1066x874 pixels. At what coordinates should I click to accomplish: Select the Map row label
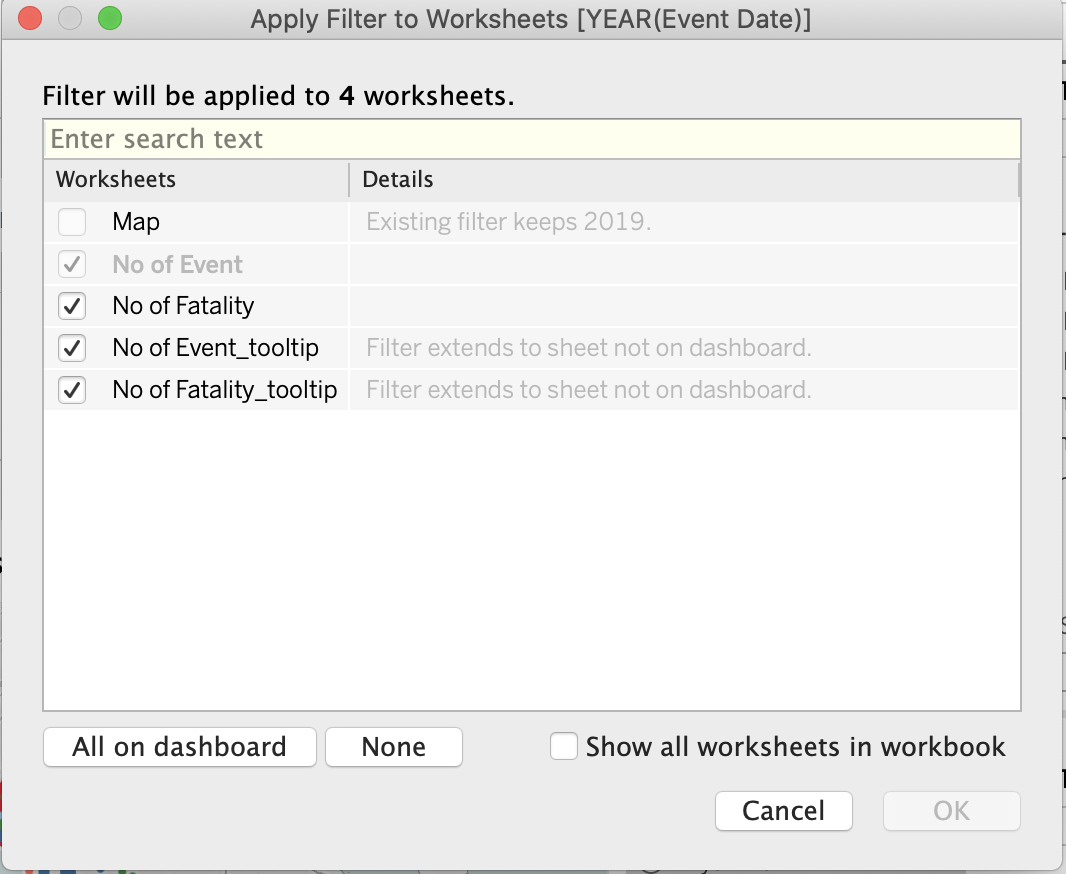pos(136,222)
